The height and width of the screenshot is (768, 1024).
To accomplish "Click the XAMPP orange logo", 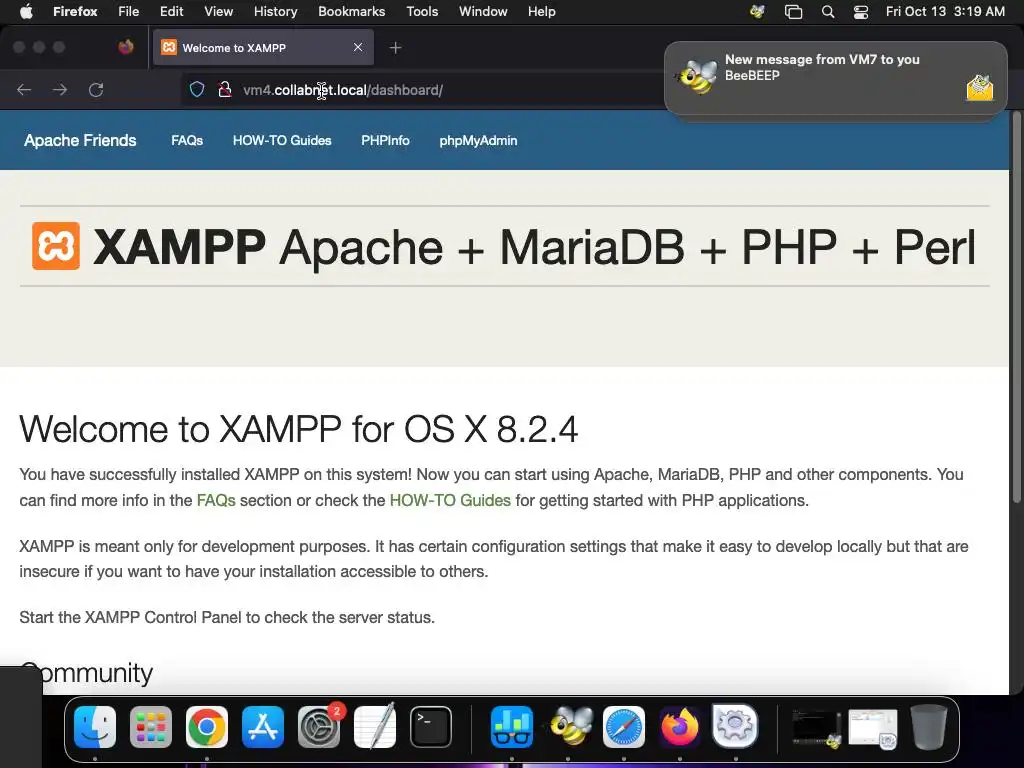I will click(x=56, y=246).
